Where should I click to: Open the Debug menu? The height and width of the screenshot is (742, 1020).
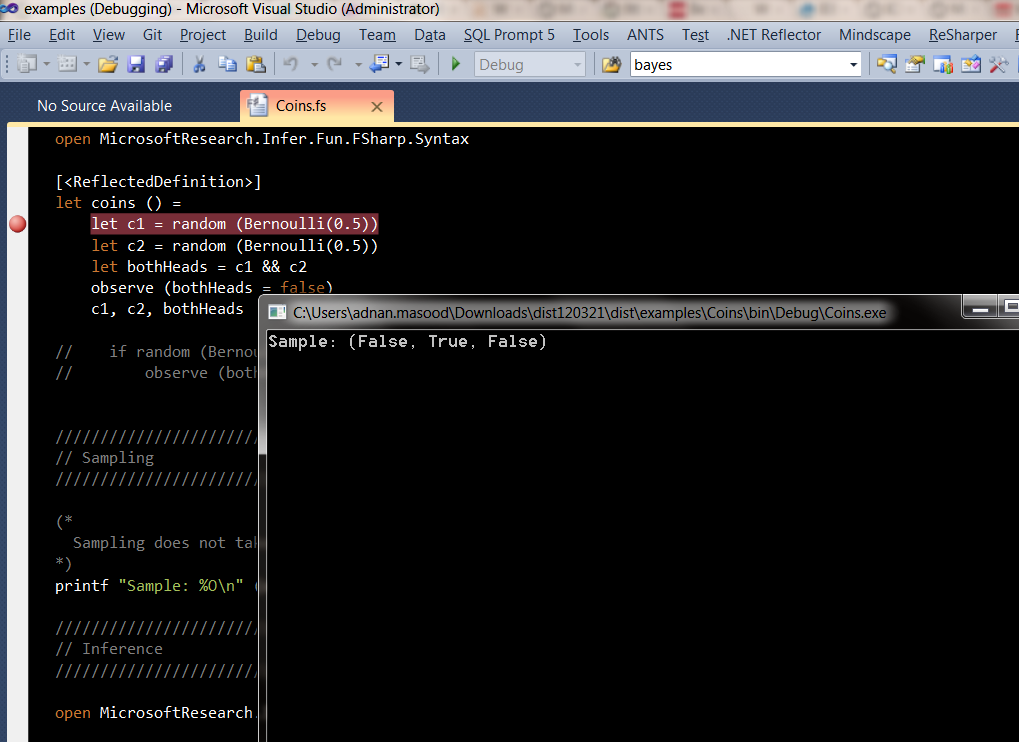(x=318, y=34)
